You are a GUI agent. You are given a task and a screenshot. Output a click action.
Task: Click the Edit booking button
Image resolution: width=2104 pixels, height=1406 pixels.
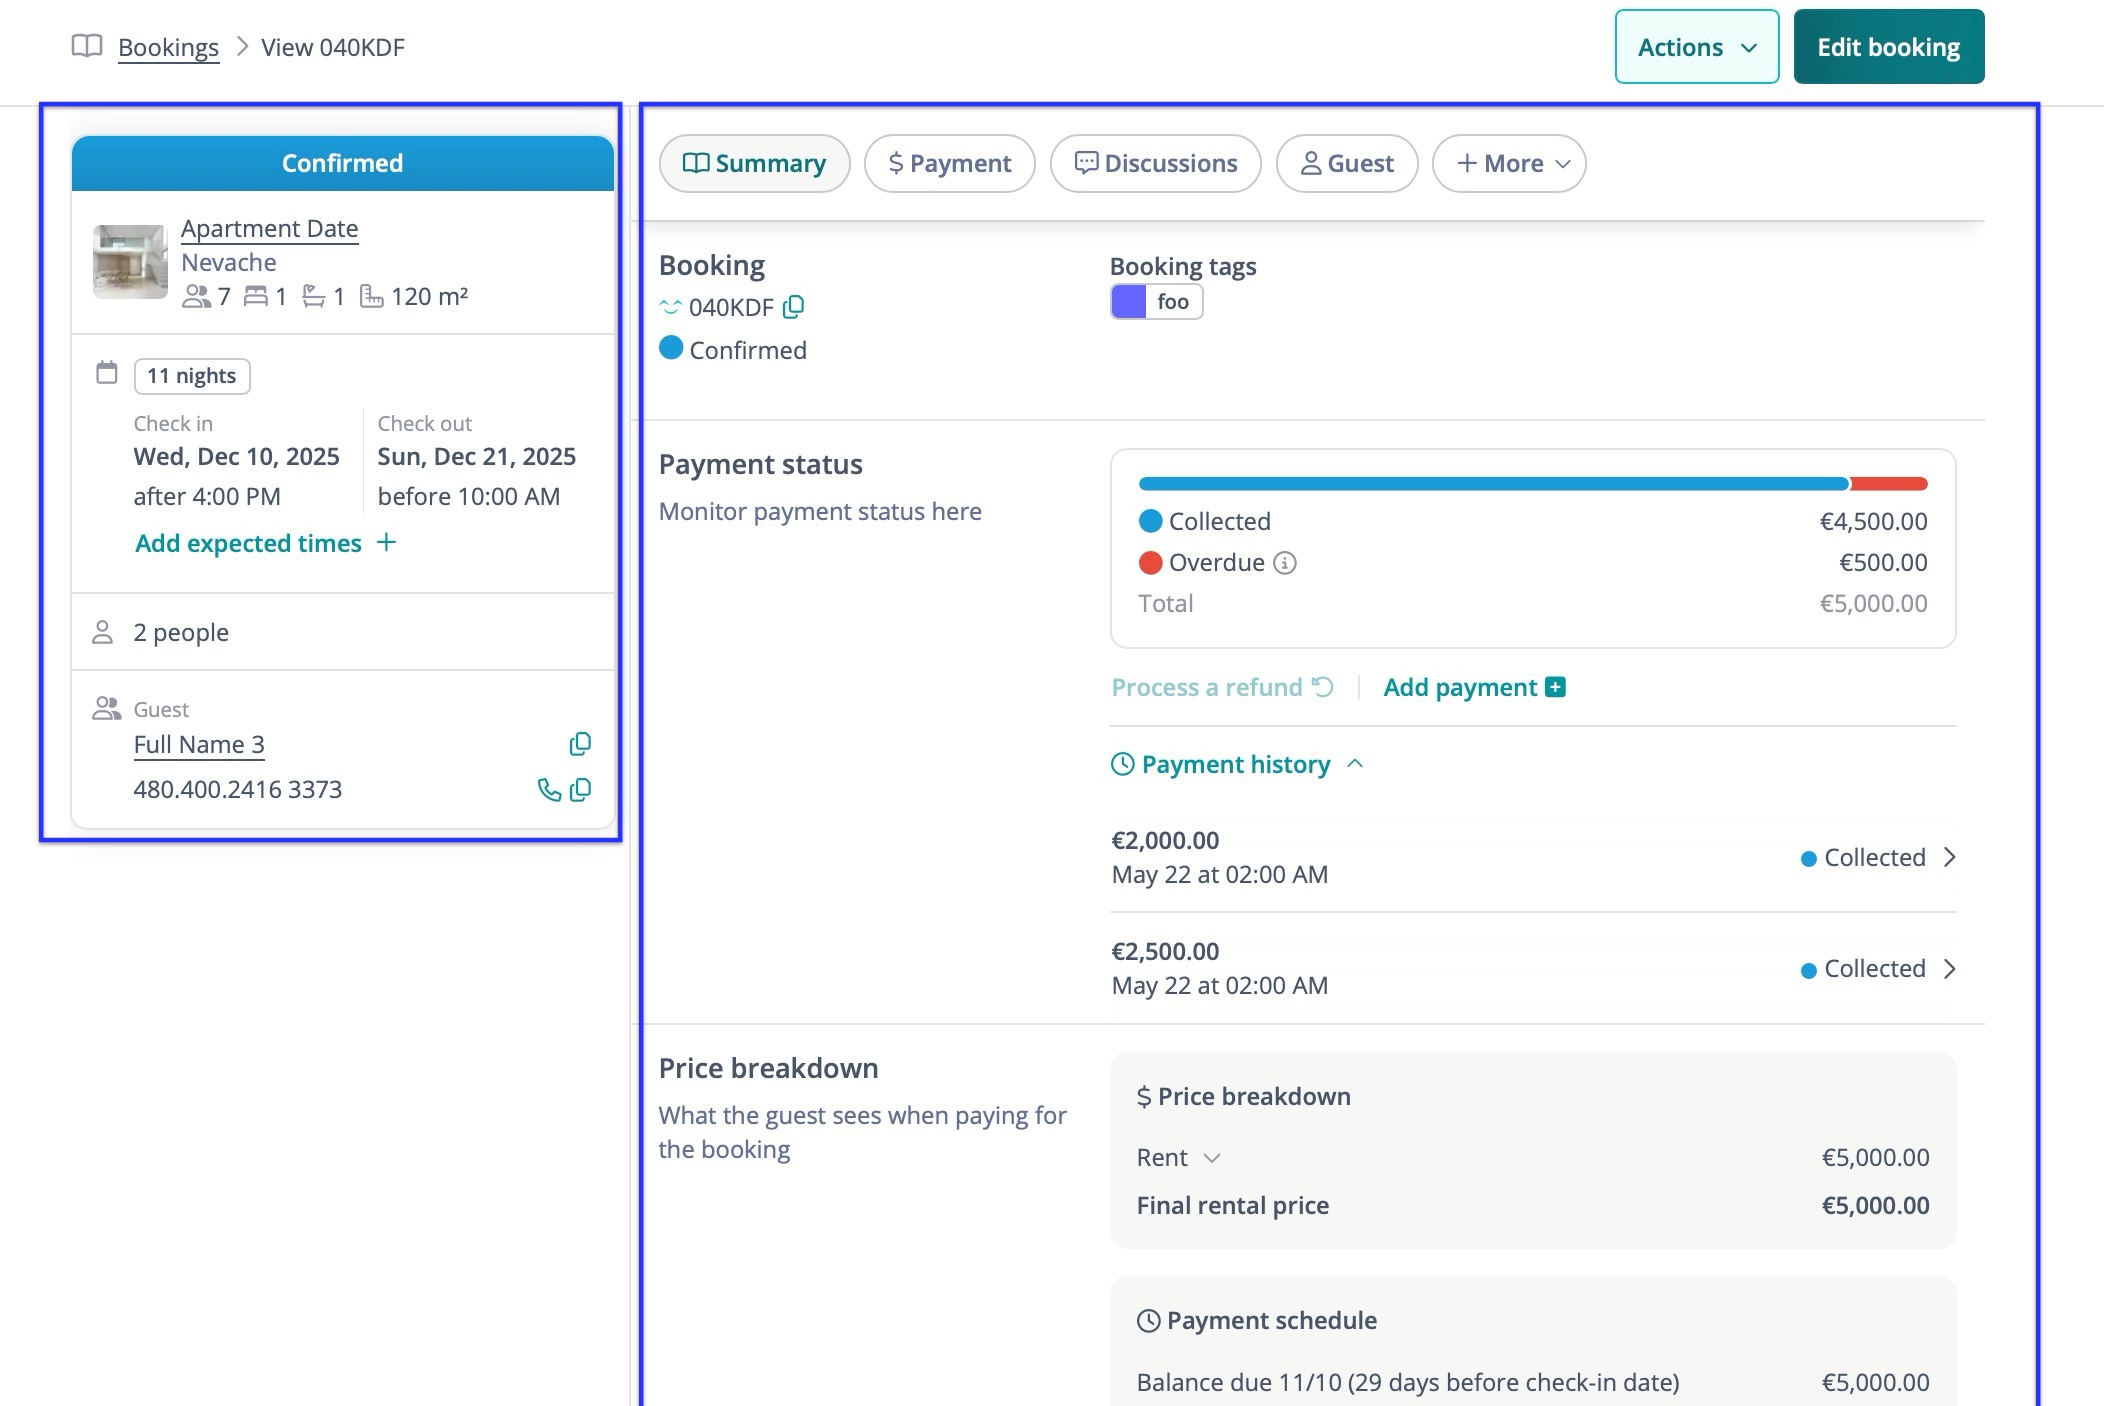[x=1888, y=47]
